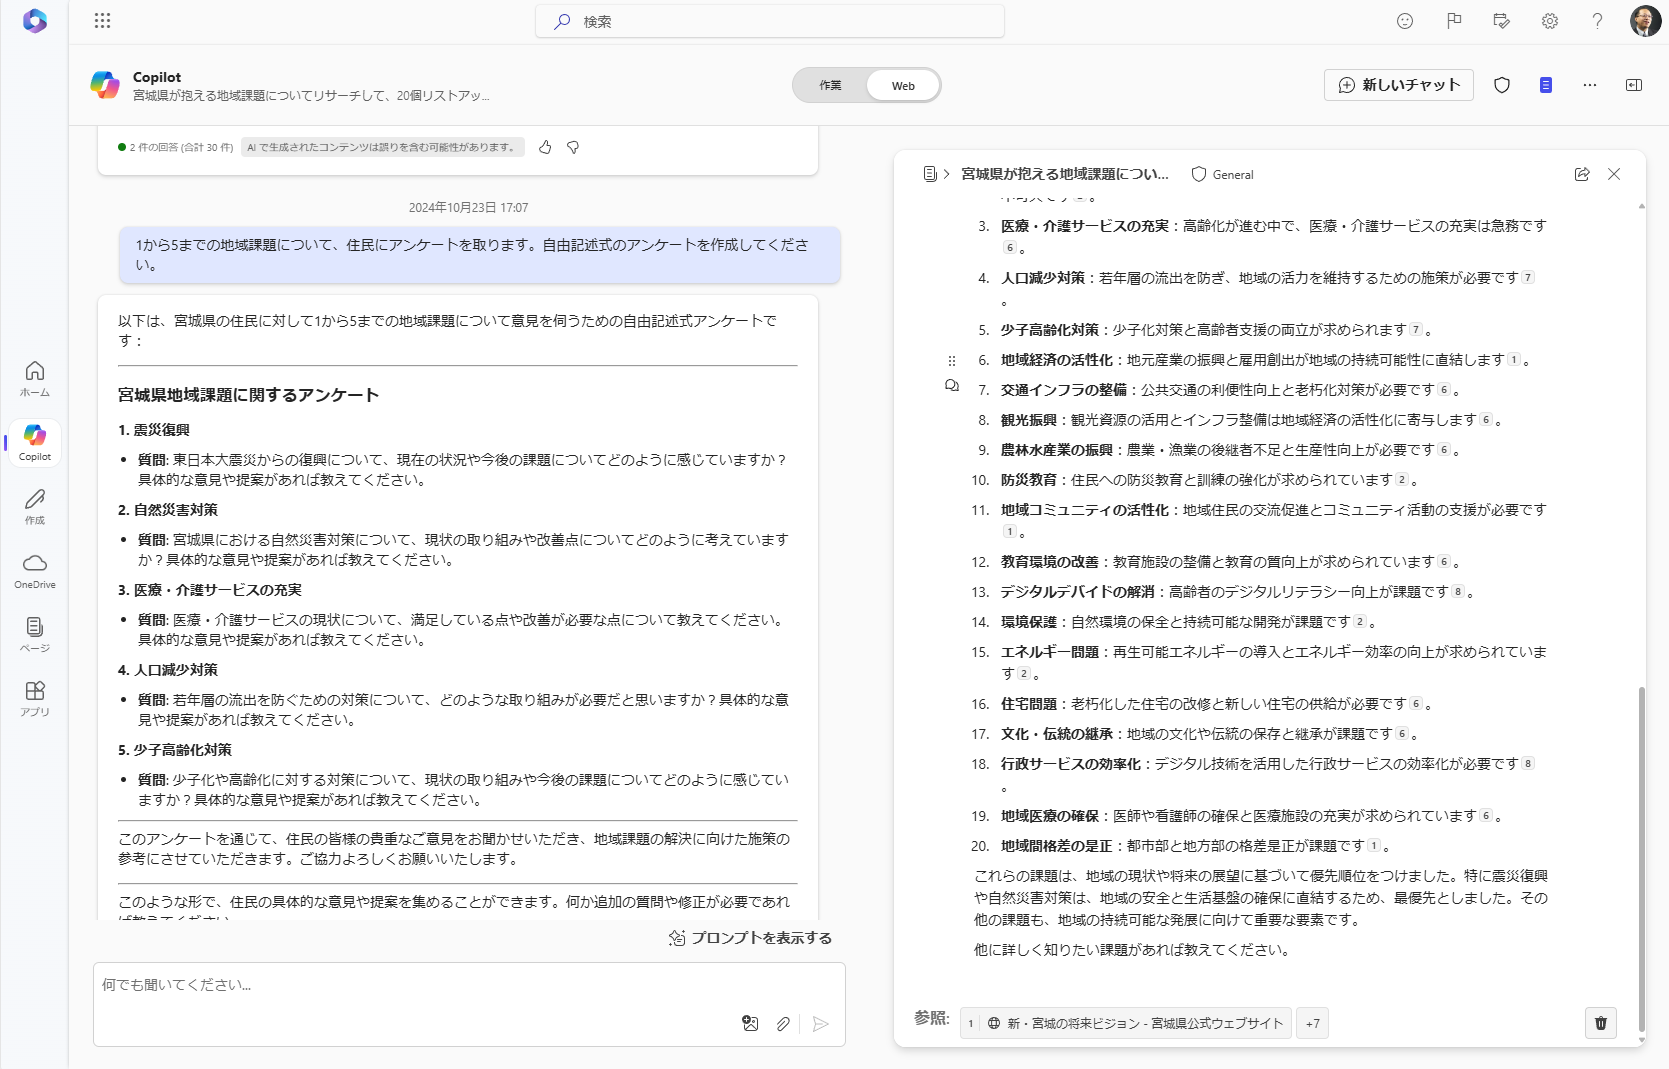Viewport: 1669px width, 1069px height.
Task: Click the 4. 人口減少対策 heading in chat
Action: tap(168, 670)
